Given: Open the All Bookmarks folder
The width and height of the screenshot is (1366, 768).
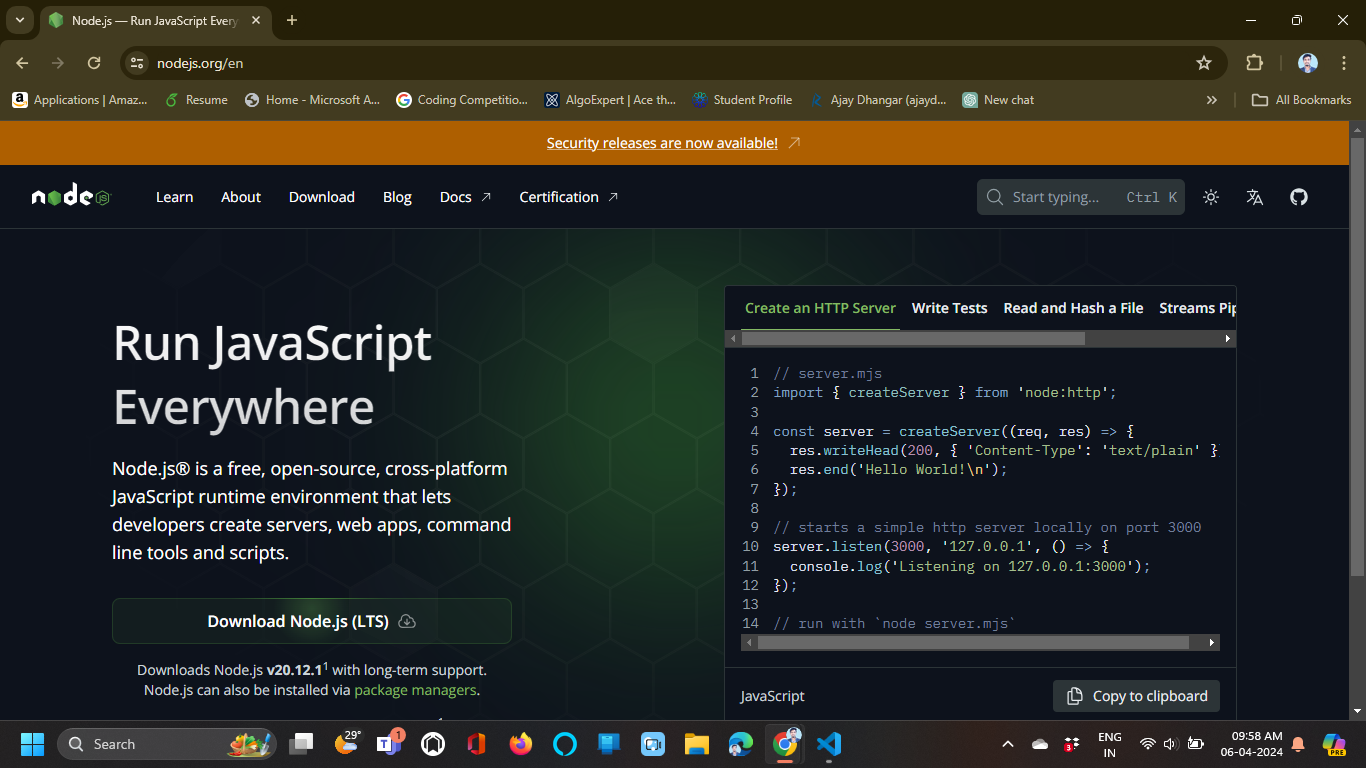Looking at the screenshot, I should (x=1302, y=100).
